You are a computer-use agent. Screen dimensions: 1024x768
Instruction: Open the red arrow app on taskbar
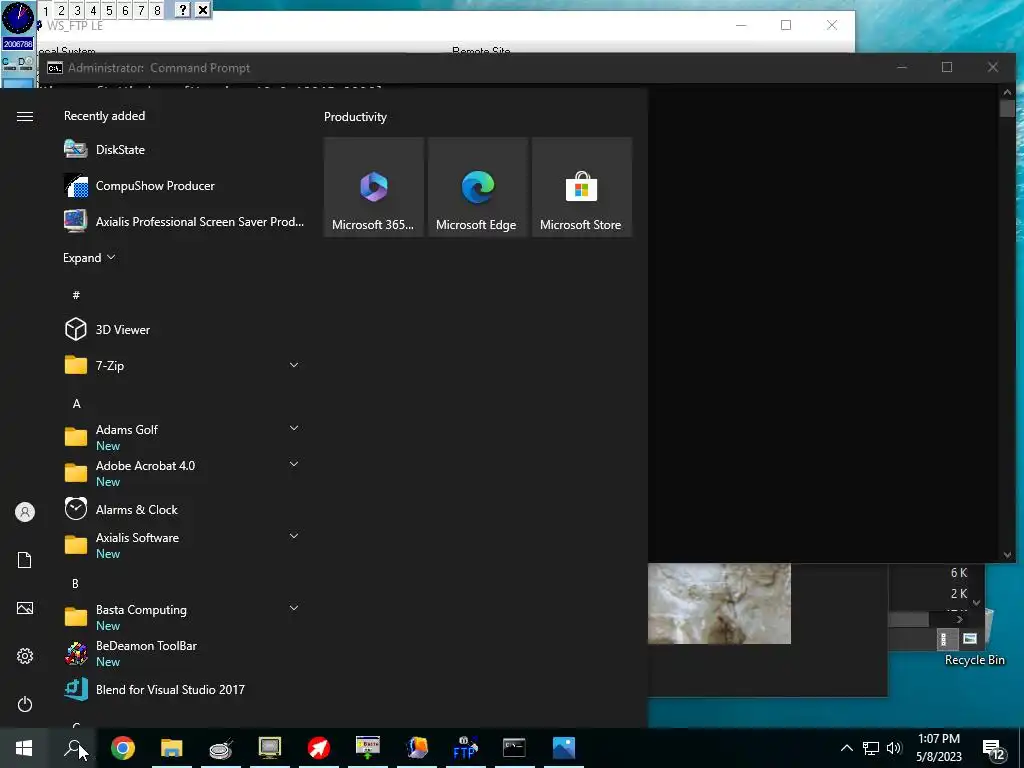319,748
